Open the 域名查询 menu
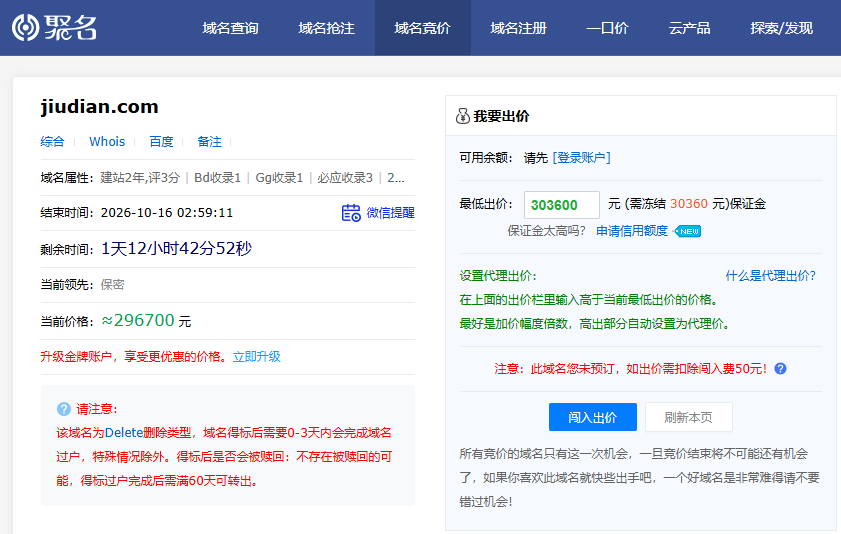The height and width of the screenshot is (534, 841). [230, 28]
